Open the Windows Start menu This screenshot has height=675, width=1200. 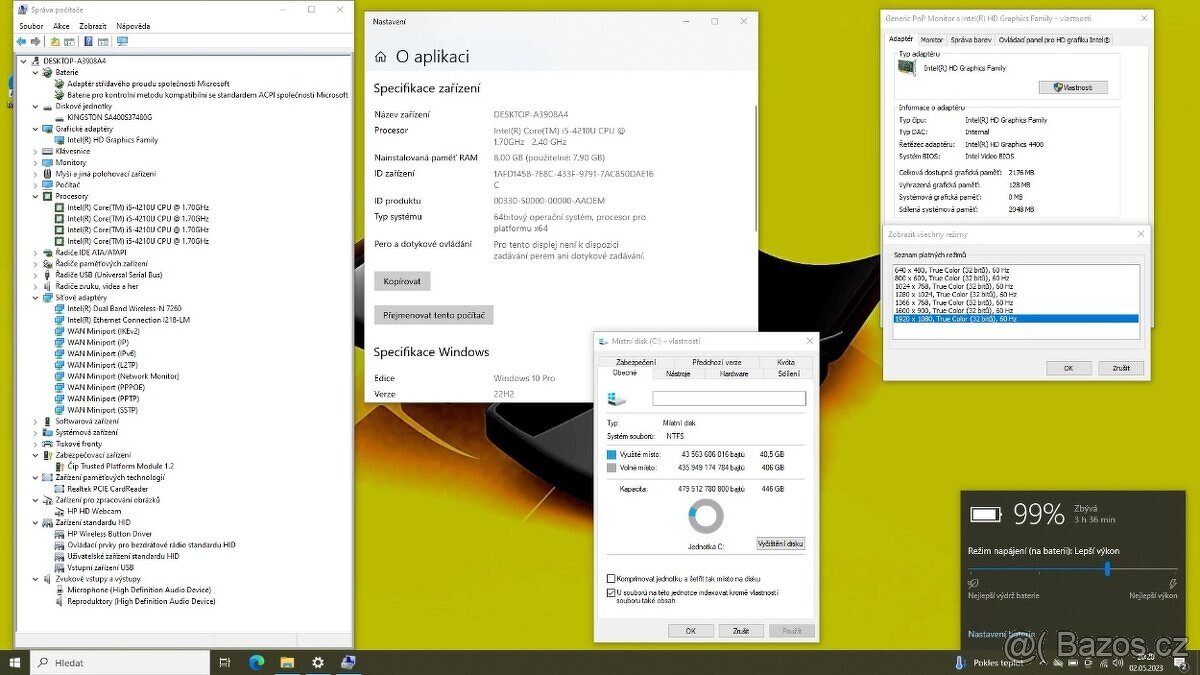pyautogui.click(x=15, y=662)
